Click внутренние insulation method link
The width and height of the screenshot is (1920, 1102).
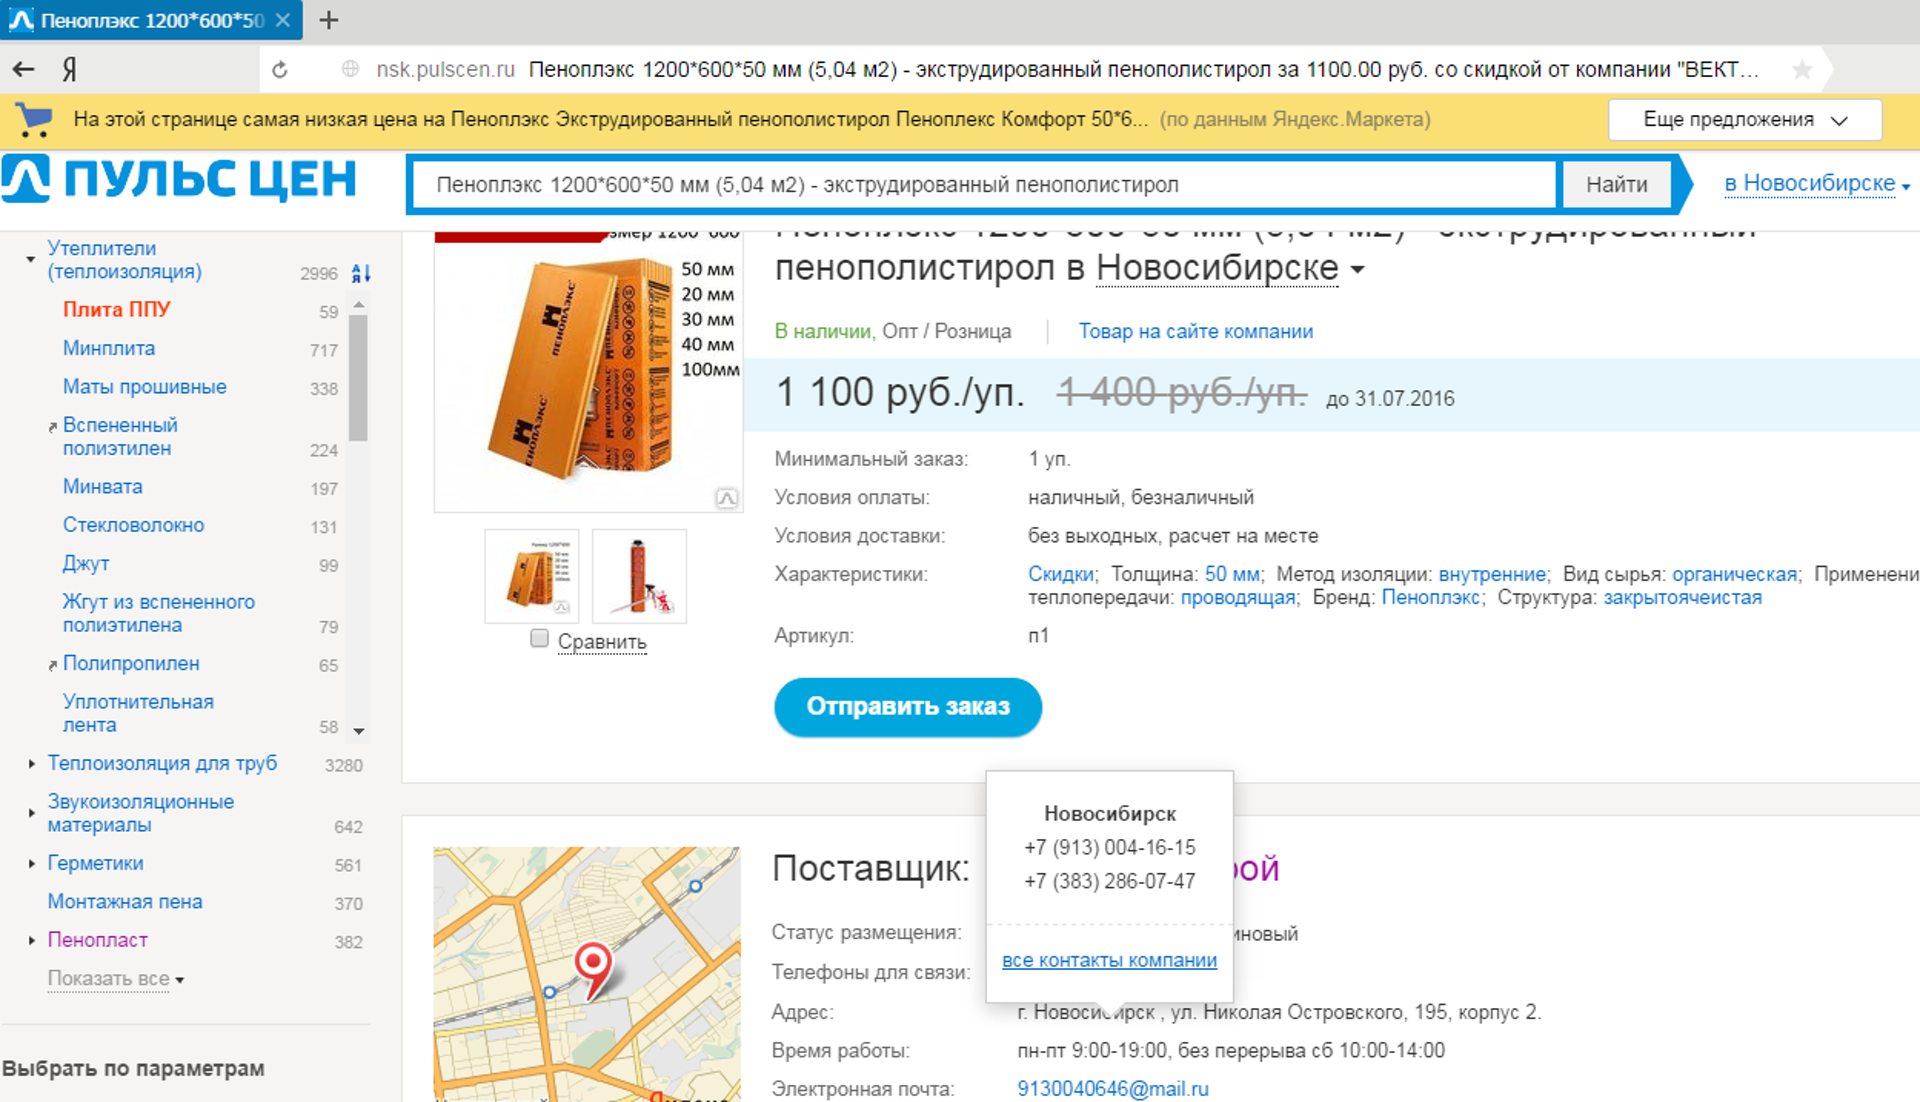point(1492,574)
